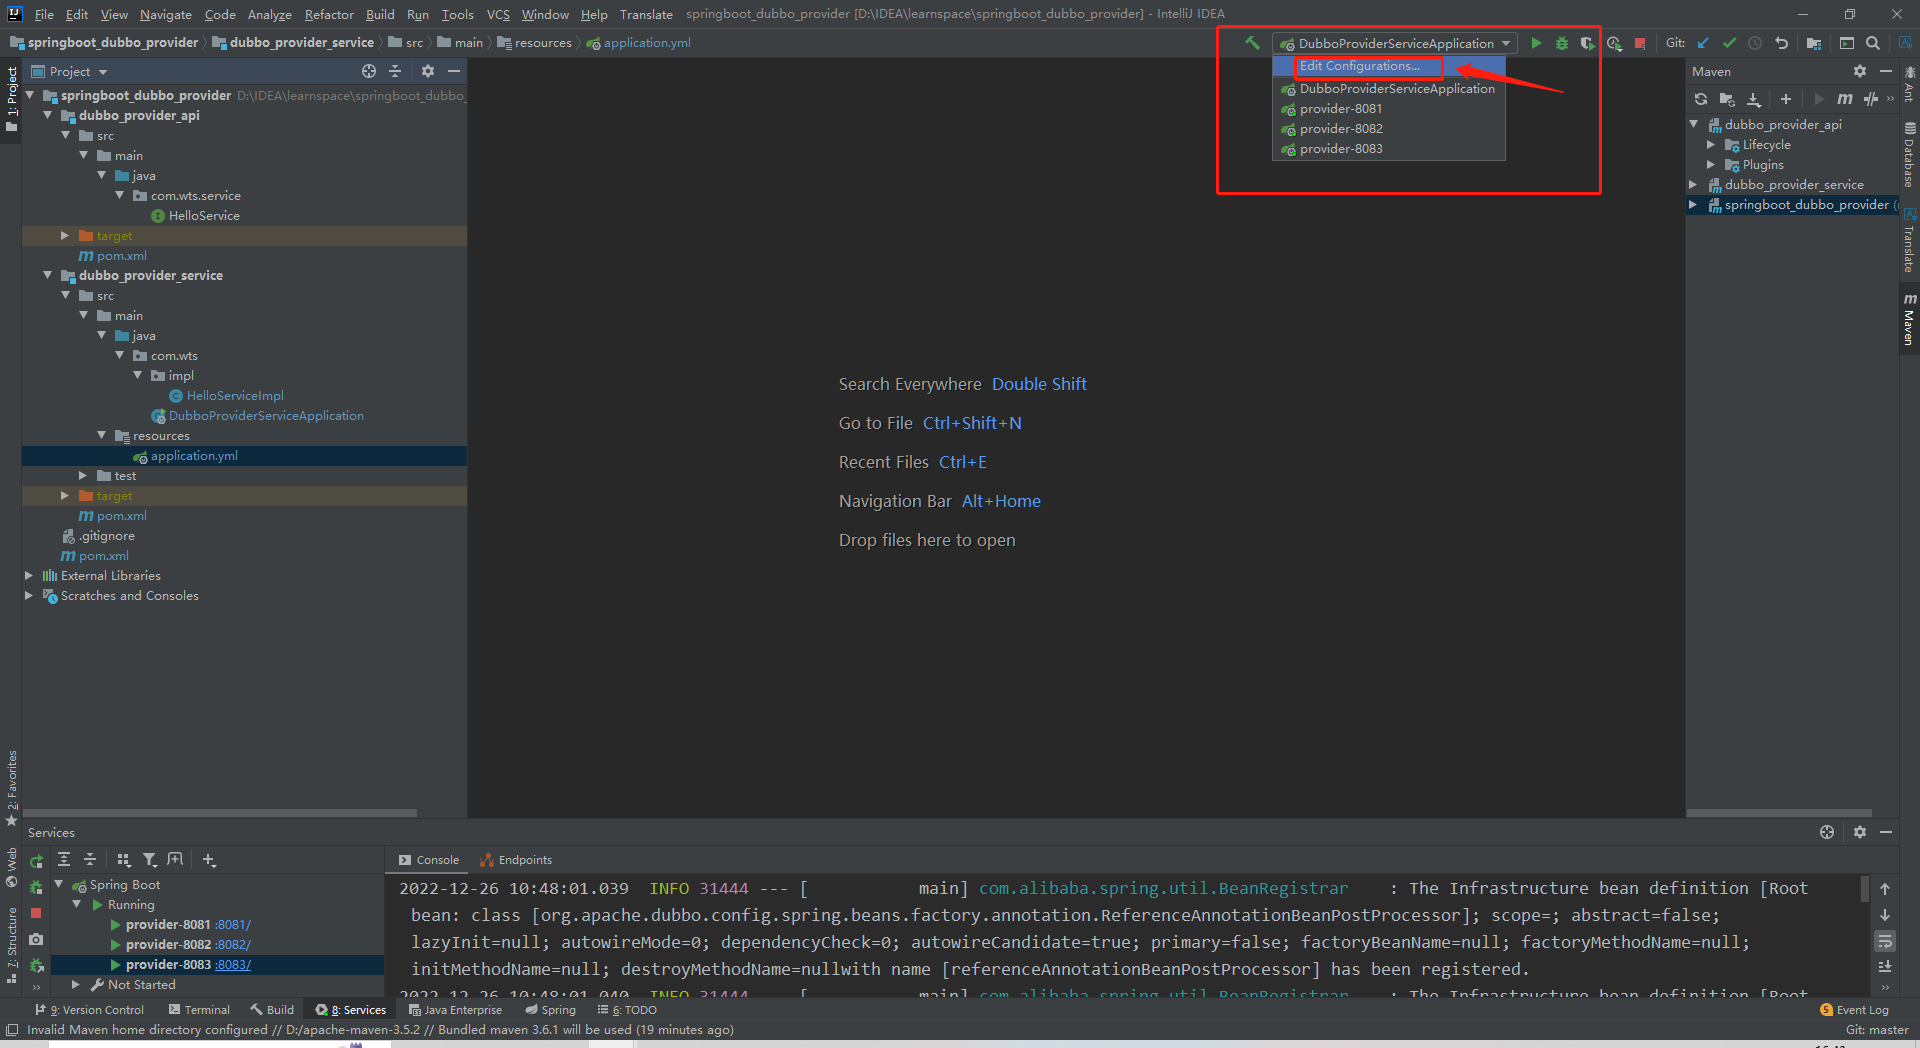Toggle the Ant tool window side tab
Image resolution: width=1920 pixels, height=1048 pixels.
pos(1909,84)
